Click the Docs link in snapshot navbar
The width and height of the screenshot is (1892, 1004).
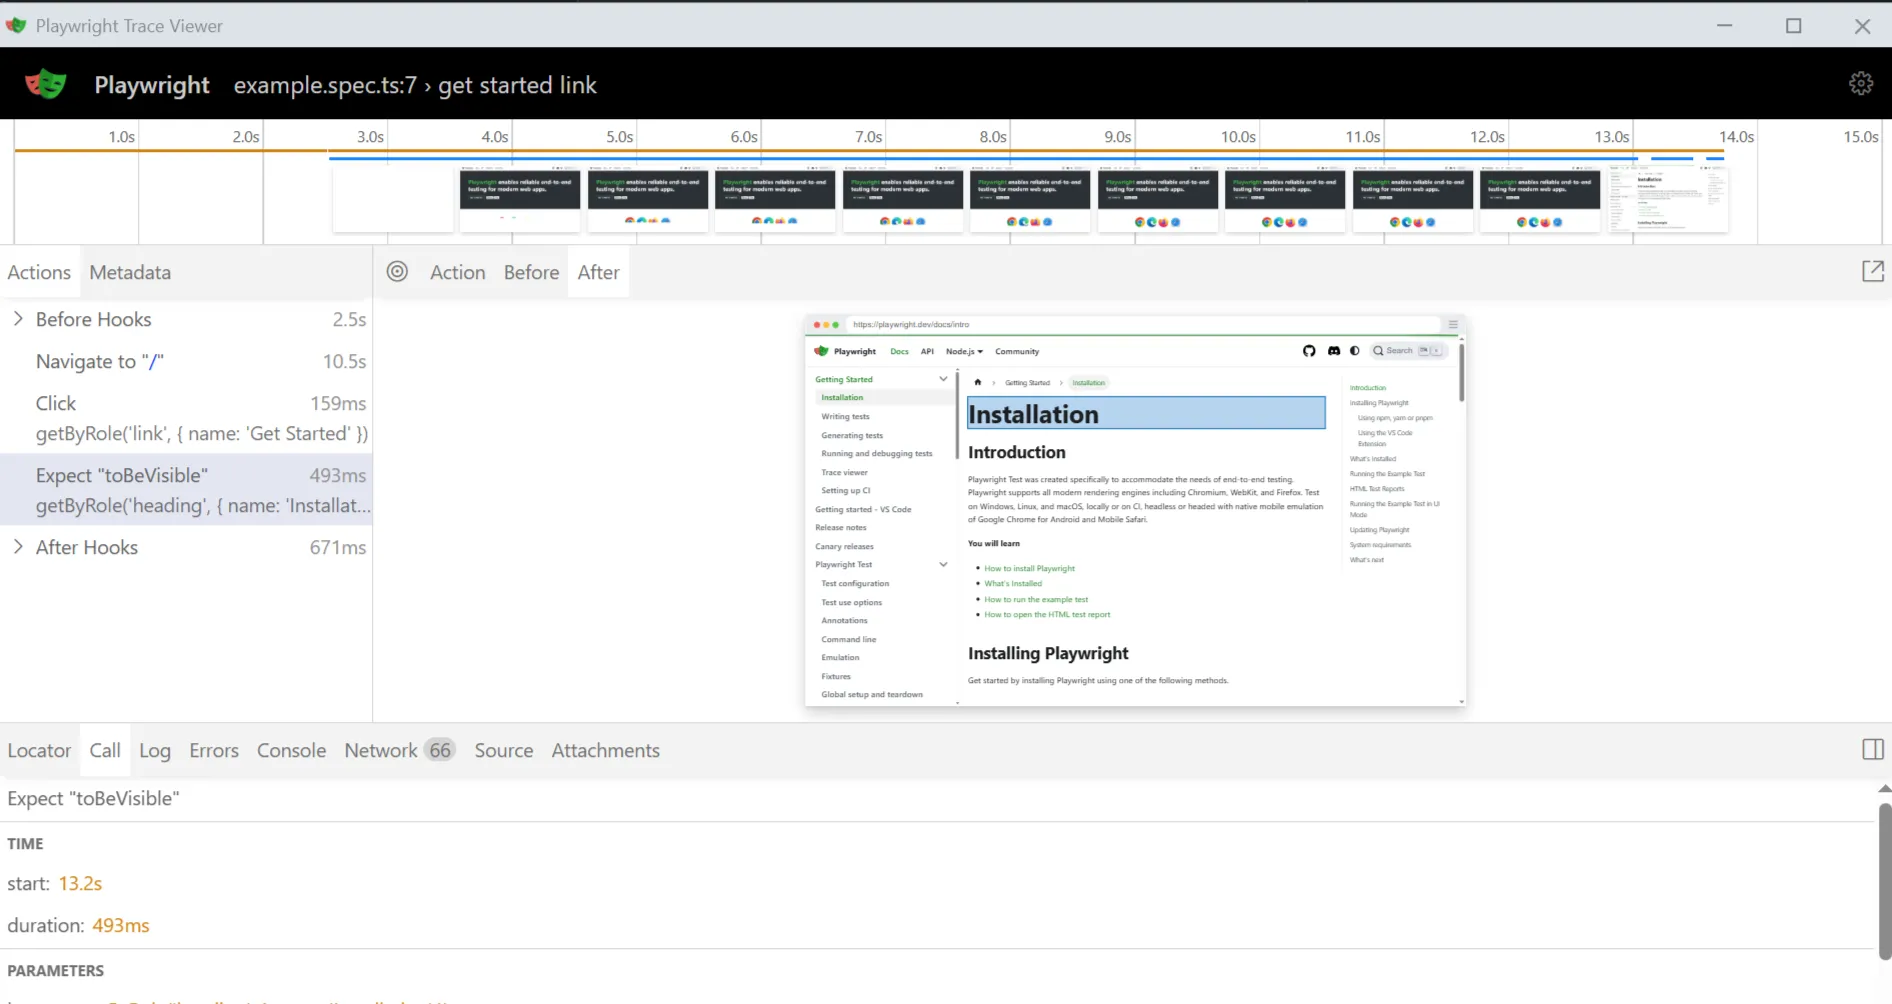click(x=899, y=351)
